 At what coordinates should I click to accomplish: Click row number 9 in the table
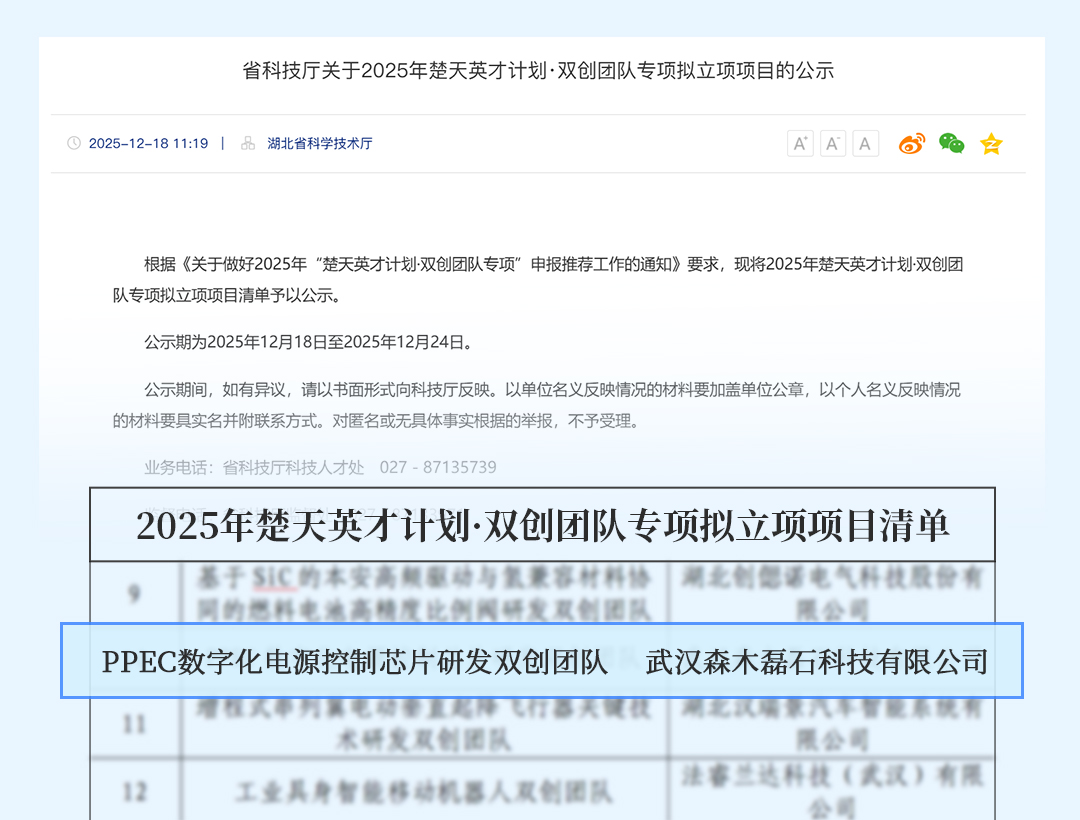tap(135, 593)
